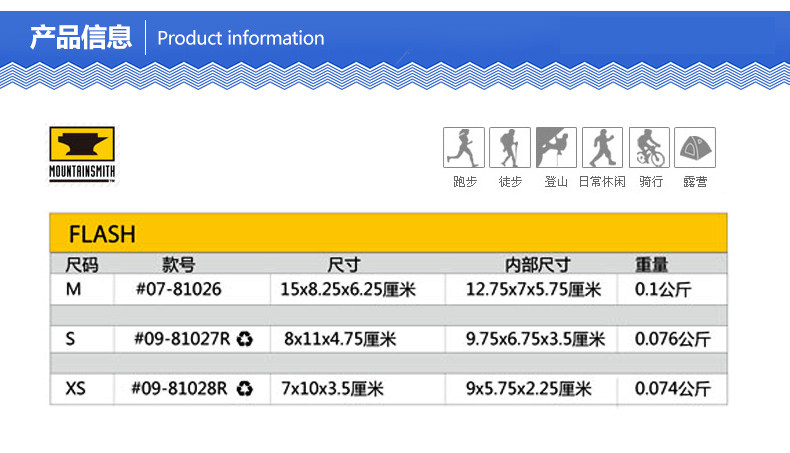
Task: Select the climbing (登山) activity icon
Action: pos(556,147)
